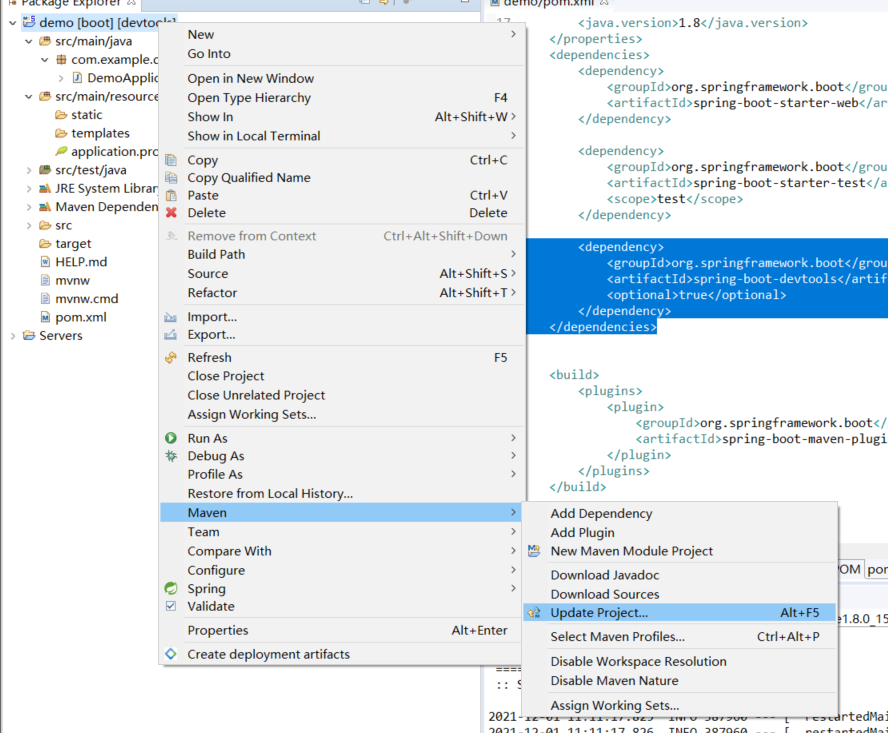Screen dimensions: 888x733
Task: Click the Validate checkmark icon
Action: [x=170, y=606]
